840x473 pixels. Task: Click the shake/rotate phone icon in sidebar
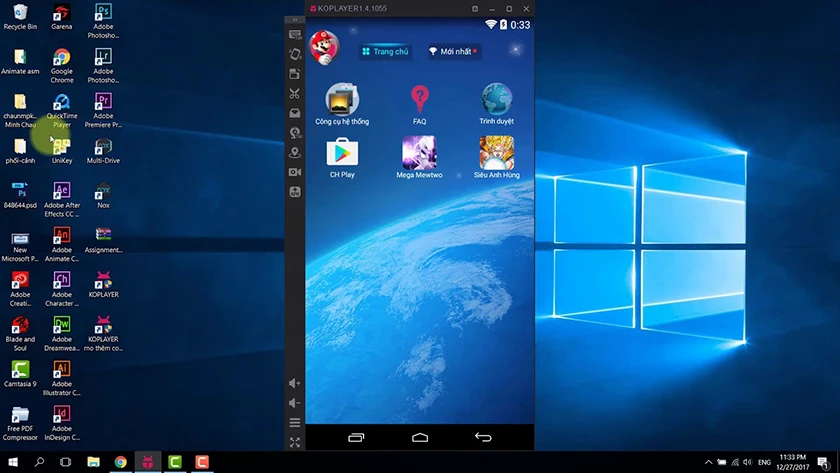(x=295, y=54)
